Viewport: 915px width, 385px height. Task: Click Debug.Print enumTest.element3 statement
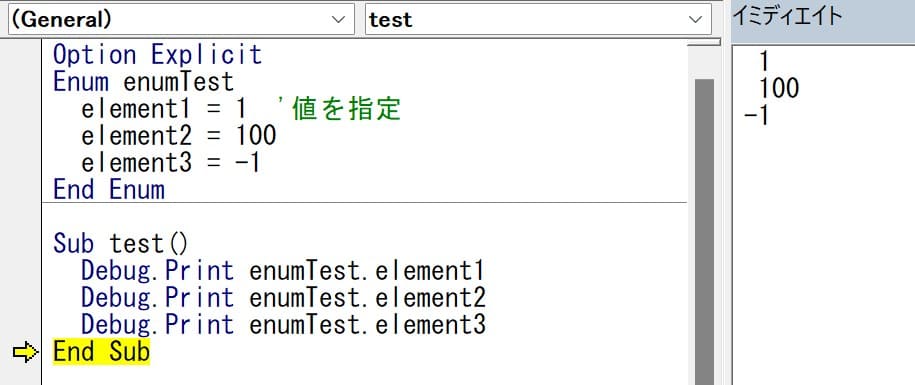(283, 324)
